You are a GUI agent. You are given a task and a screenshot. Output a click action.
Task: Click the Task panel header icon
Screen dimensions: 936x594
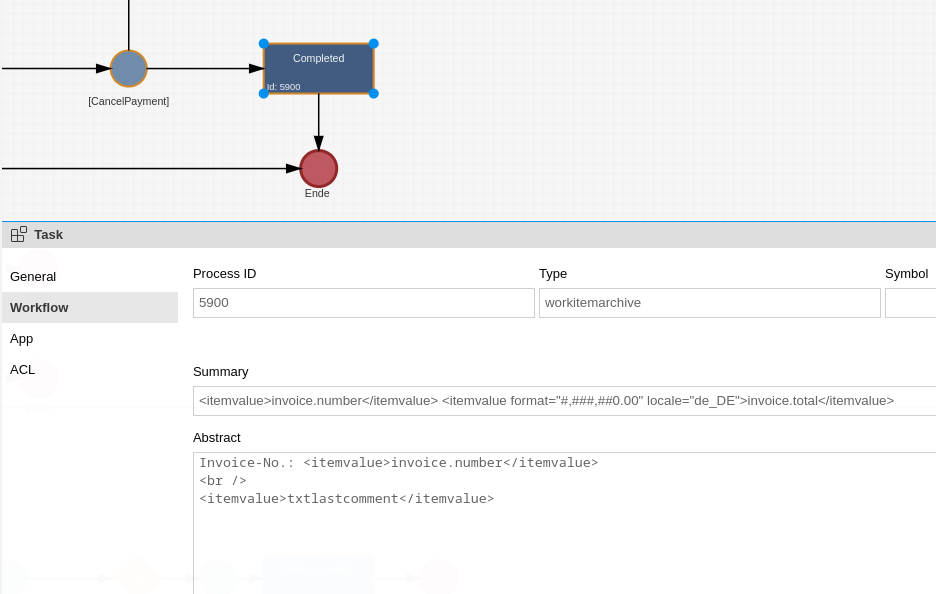19,234
